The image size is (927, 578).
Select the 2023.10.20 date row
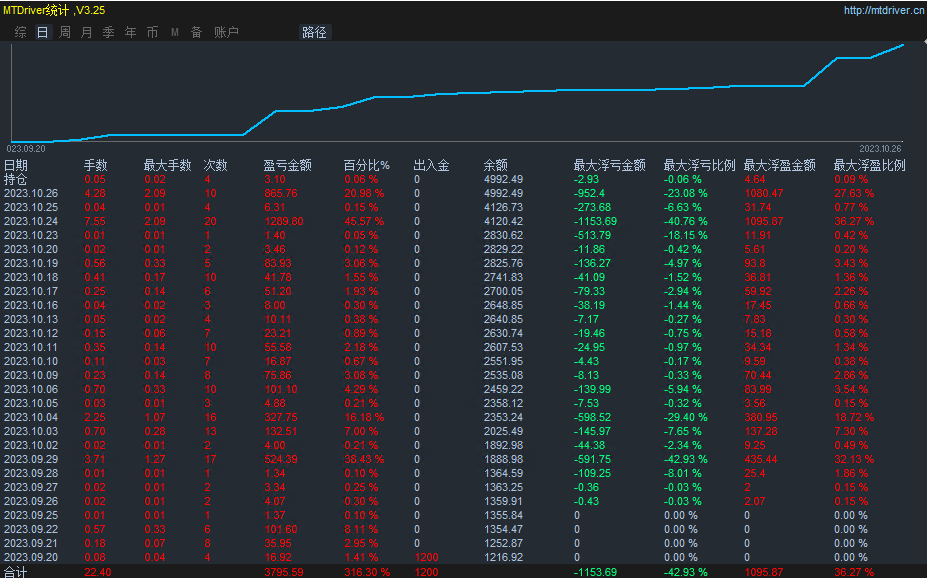pyautogui.click(x=31, y=249)
